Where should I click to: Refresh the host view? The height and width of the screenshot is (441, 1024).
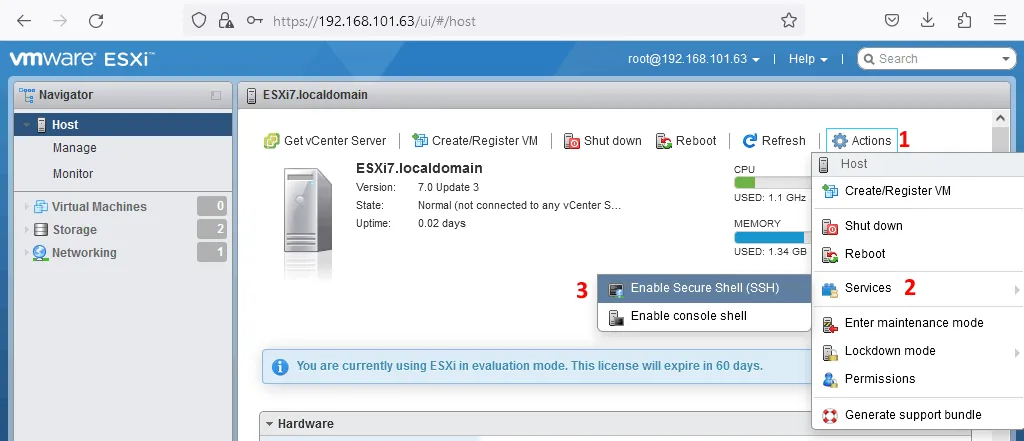tap(773, 141)
